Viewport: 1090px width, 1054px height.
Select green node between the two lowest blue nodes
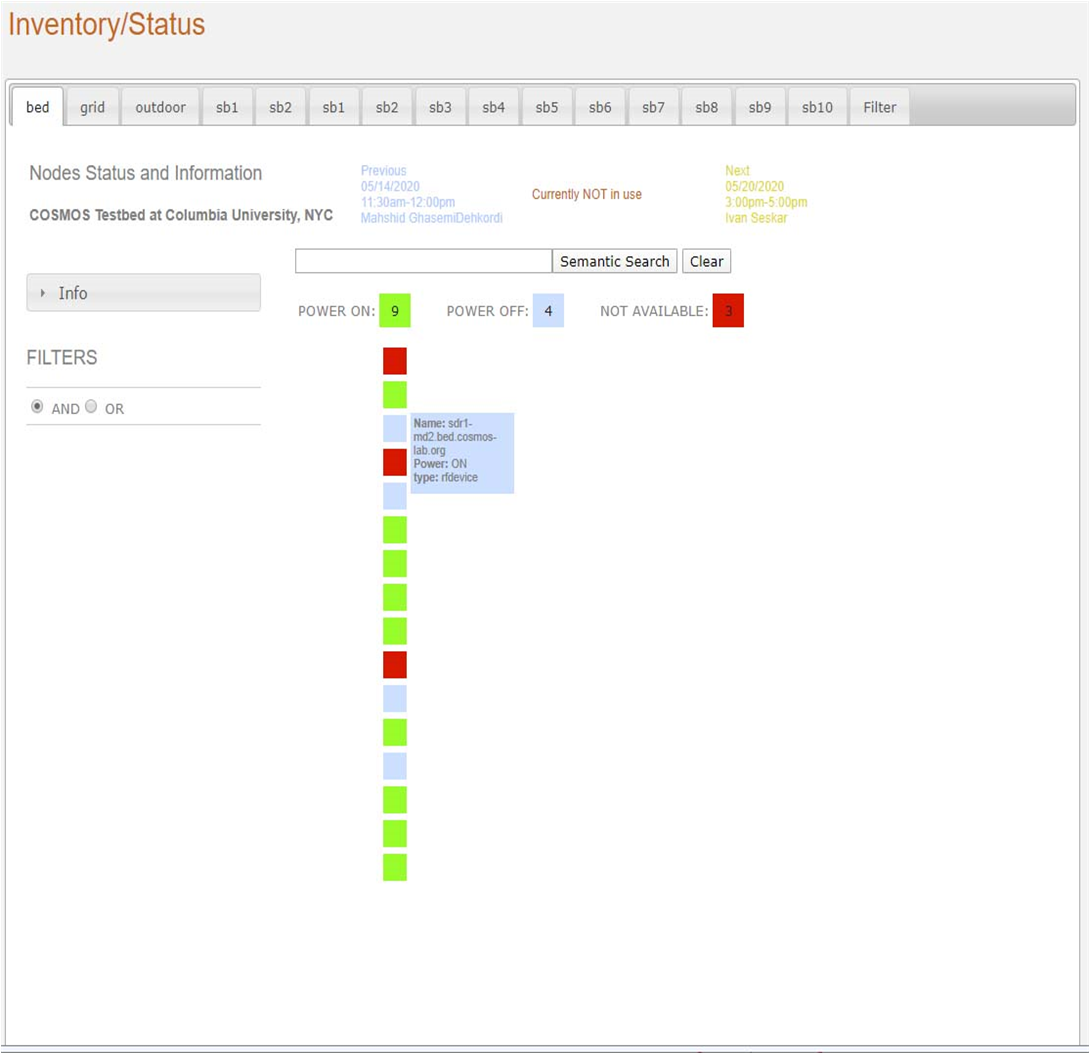click(394, 732)
